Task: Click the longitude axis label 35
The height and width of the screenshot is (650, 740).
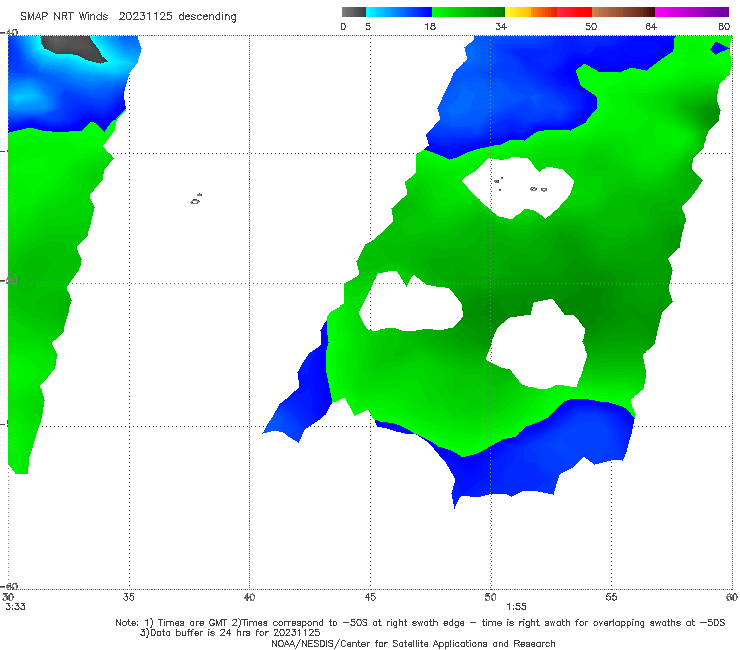Action: tap(128, 597)
